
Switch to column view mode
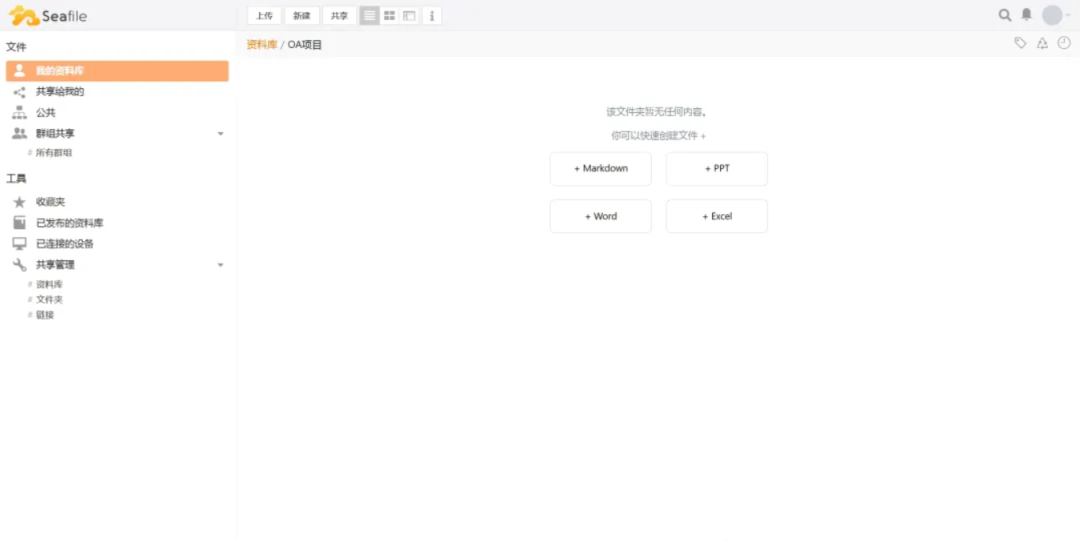click(410, 16)
